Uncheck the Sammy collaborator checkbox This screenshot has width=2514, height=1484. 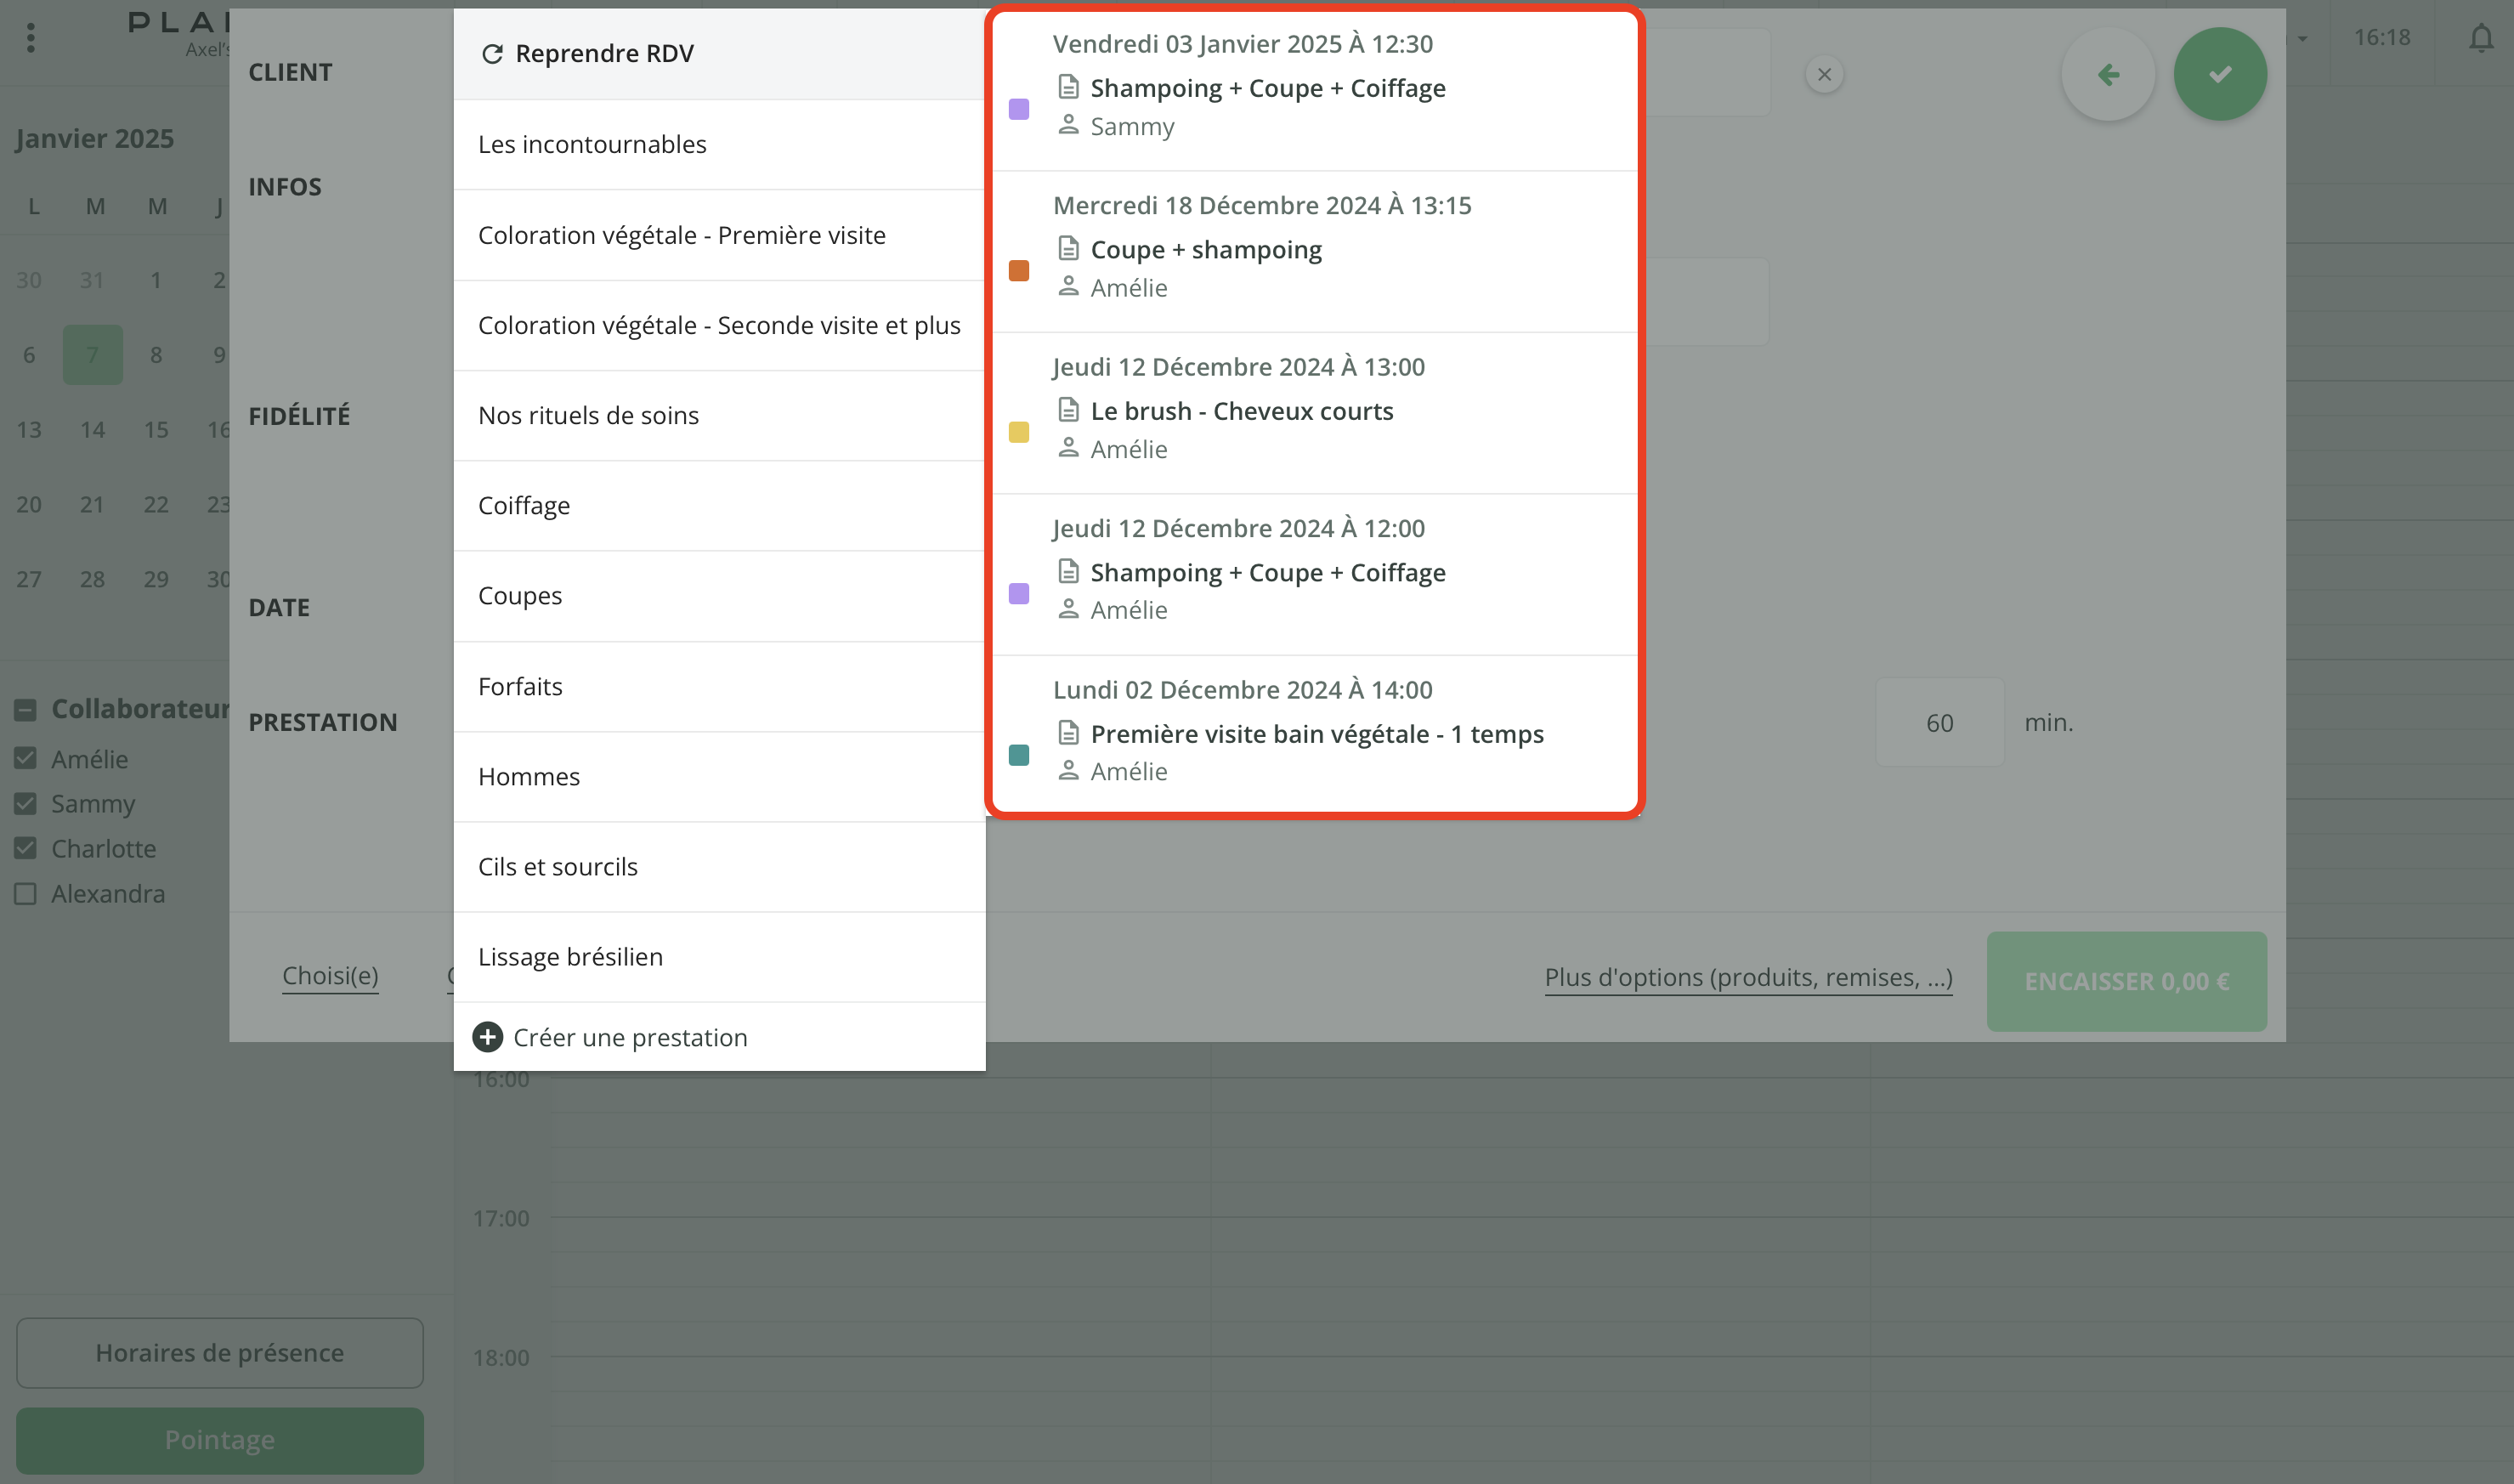tap(26, 804)
